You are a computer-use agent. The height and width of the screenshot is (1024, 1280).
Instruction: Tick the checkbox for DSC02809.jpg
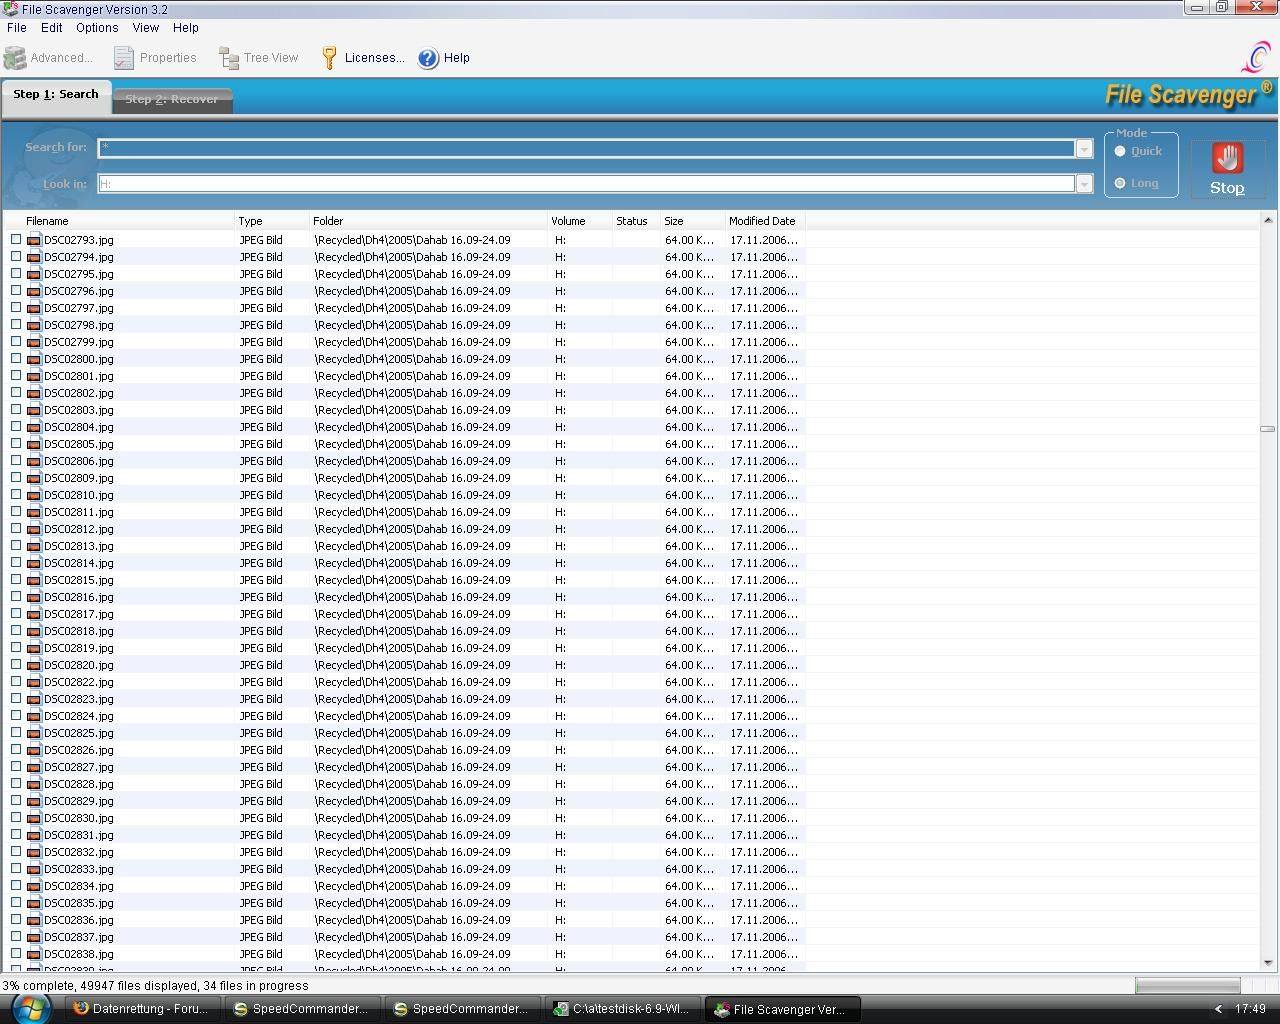point(16,478)
